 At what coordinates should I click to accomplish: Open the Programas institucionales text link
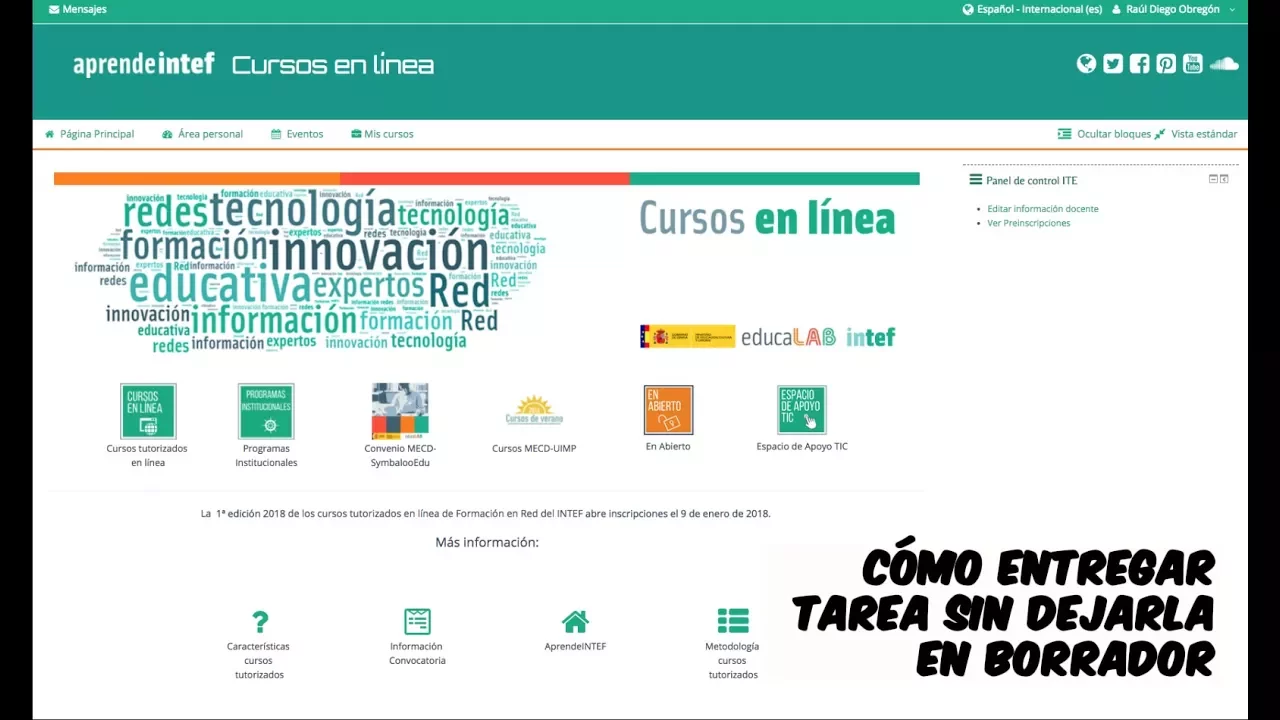266,456
